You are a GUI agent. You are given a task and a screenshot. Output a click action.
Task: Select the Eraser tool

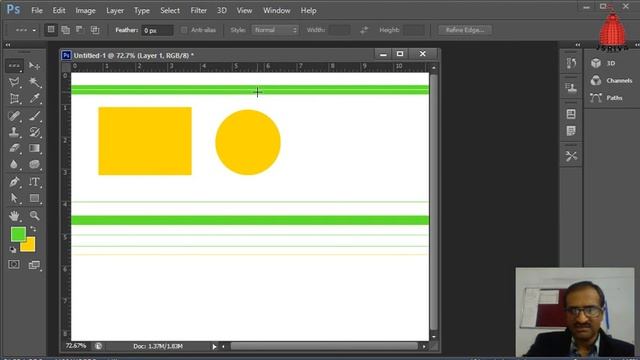point(14,149)
